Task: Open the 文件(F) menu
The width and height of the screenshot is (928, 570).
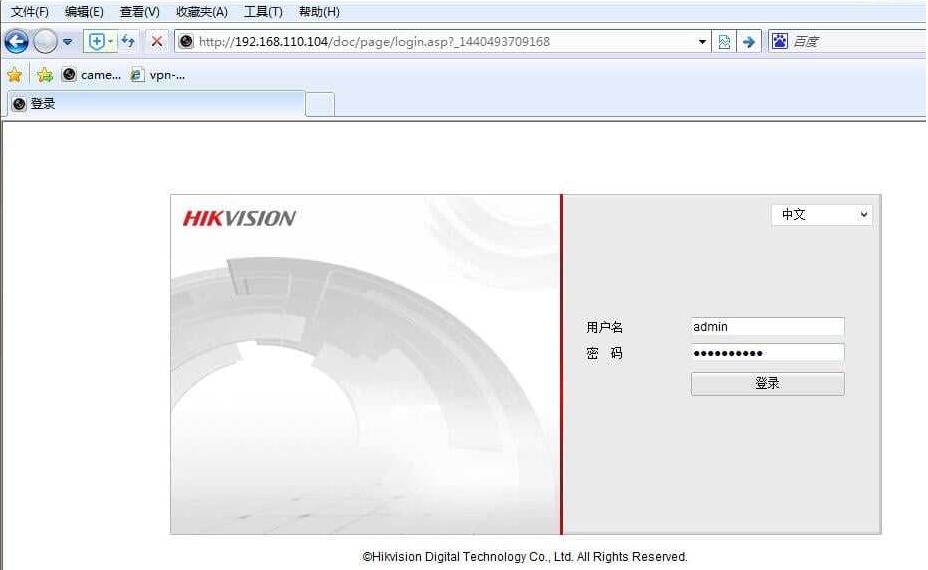Action: click(30, 12)
